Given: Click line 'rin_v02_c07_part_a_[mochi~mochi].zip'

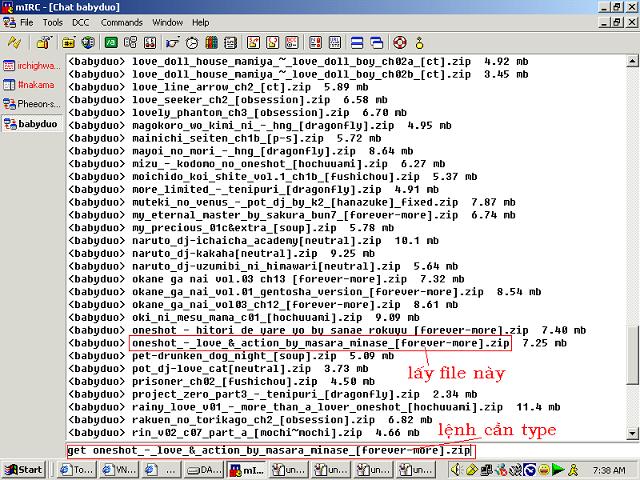Looking at the screenshot, I should point(247,432).
